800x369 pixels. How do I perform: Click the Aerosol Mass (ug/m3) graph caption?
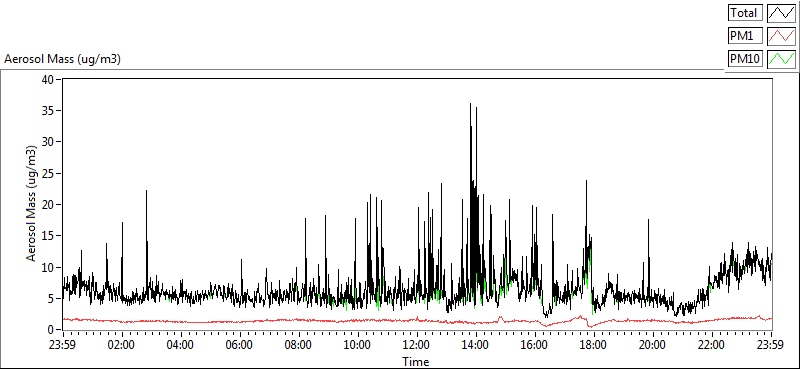click(62, 59)
